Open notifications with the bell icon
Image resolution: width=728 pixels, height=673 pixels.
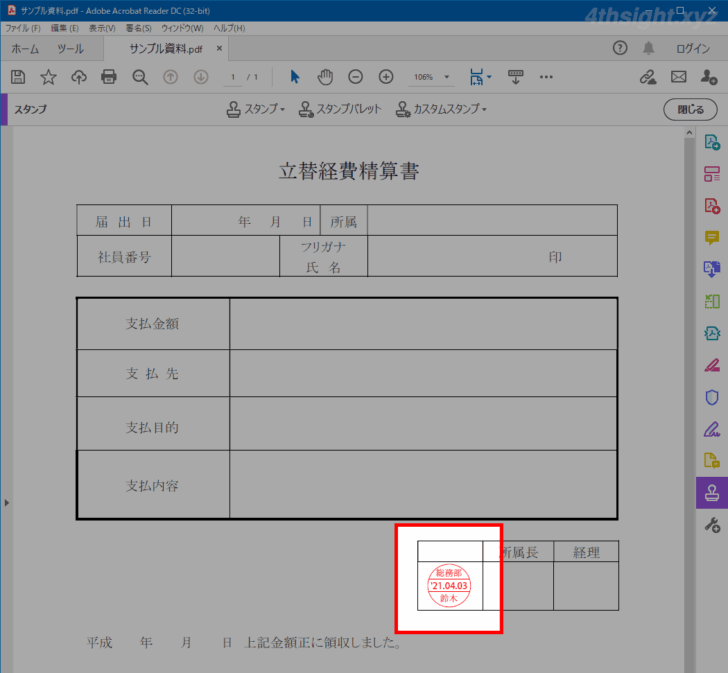[649, 48]
